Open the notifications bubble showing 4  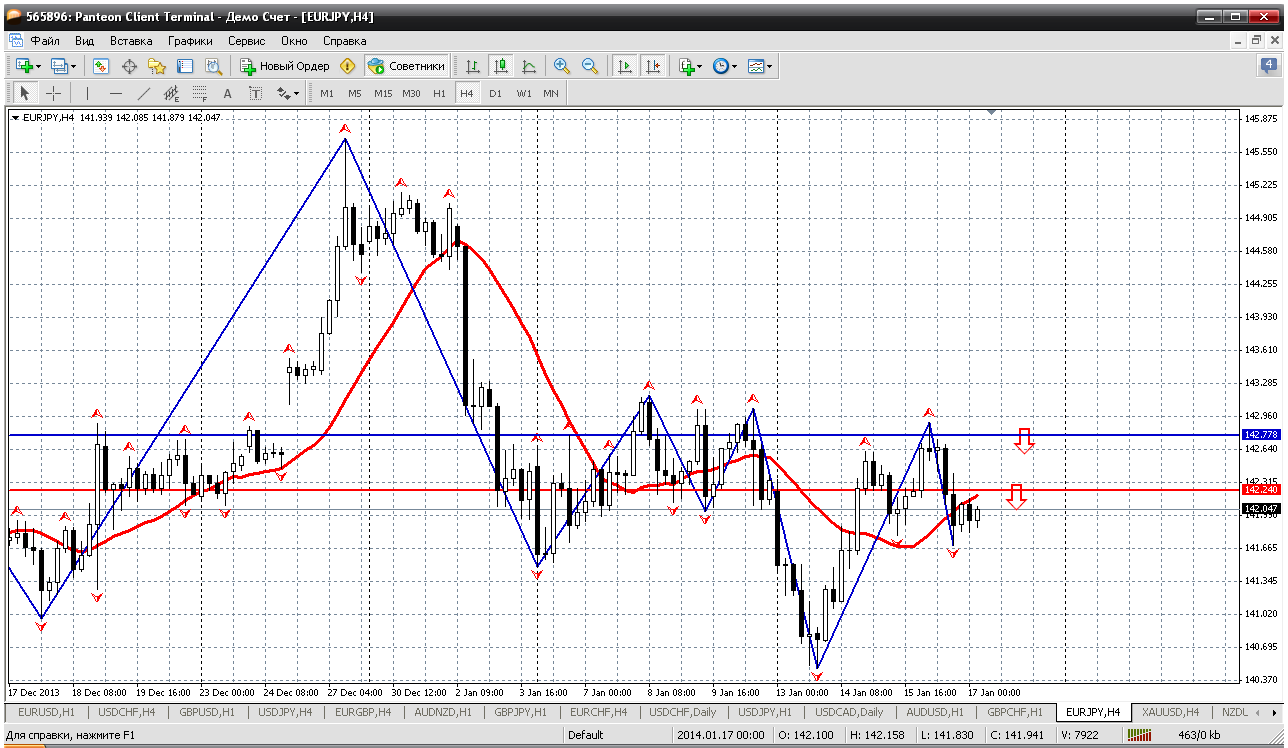[x=1268, y=66]
